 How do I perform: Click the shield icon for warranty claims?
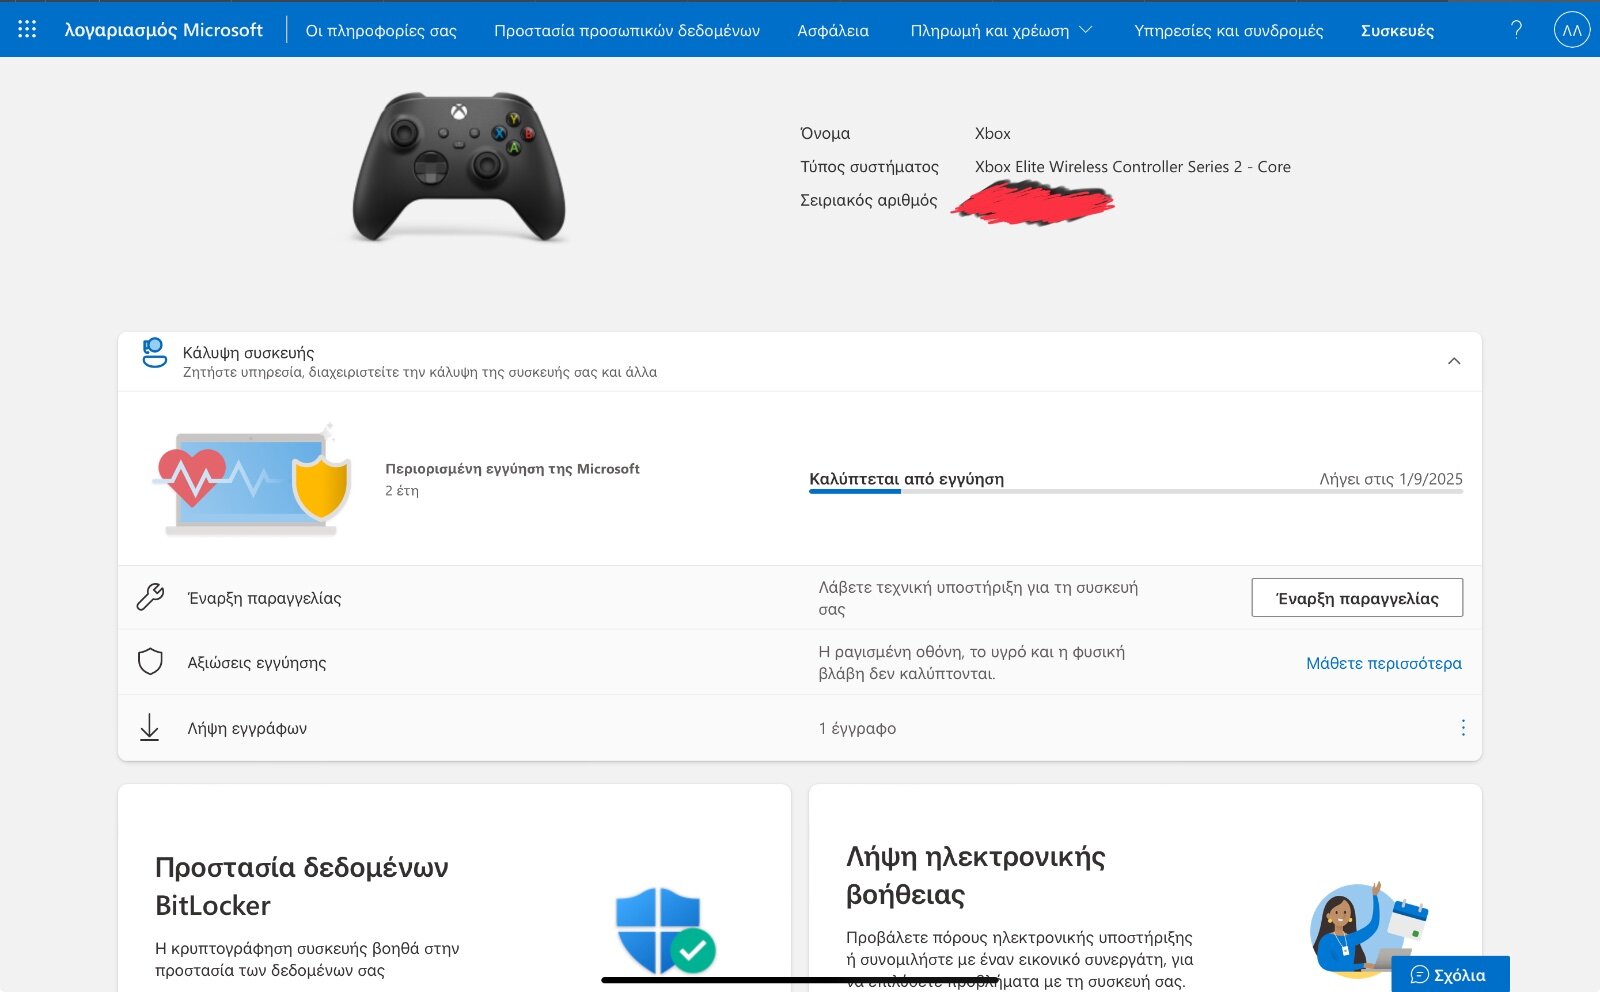(150, 661)
